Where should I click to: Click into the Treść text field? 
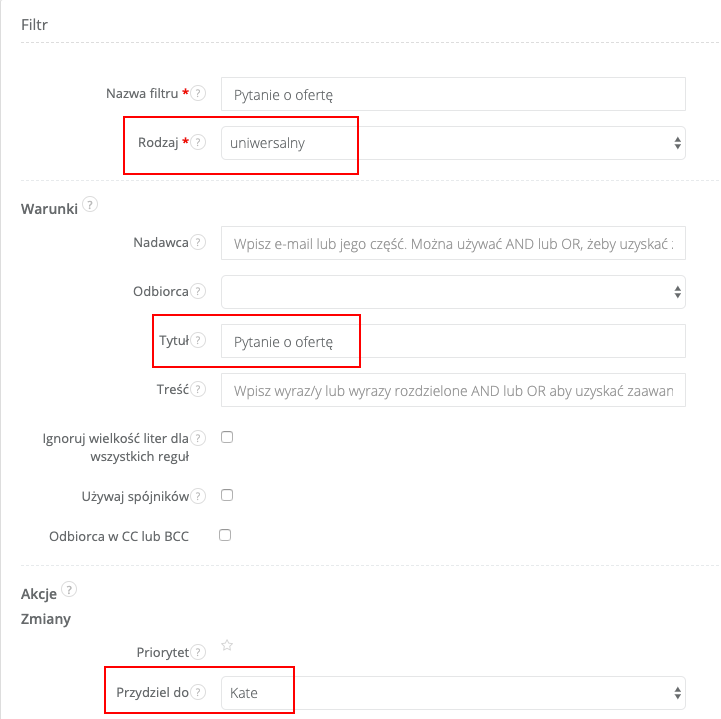[x=453, y=390]
